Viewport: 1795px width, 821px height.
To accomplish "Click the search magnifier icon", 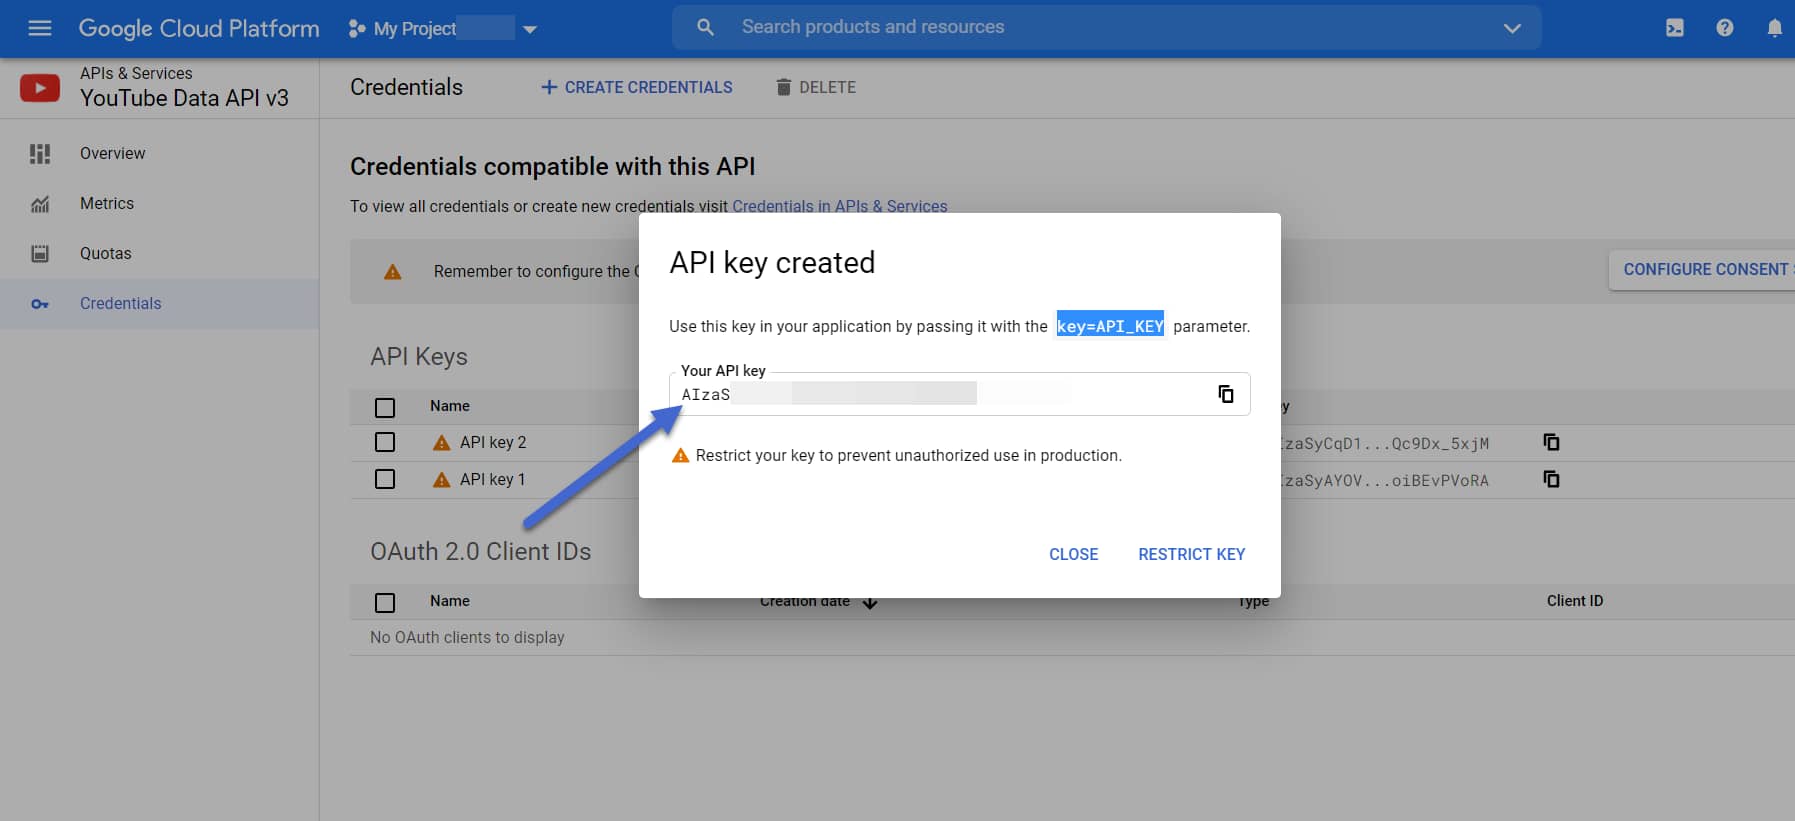I will tap(705, 27).
